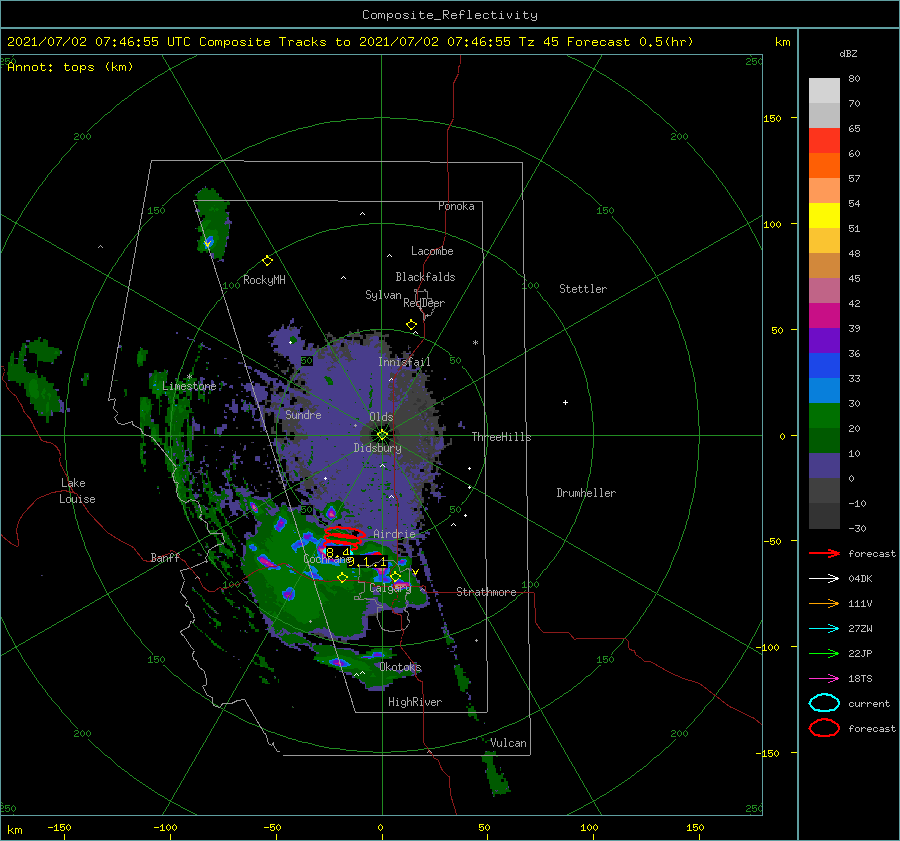Select the bright green 20–30 dBZ swatch

(824, 416)
